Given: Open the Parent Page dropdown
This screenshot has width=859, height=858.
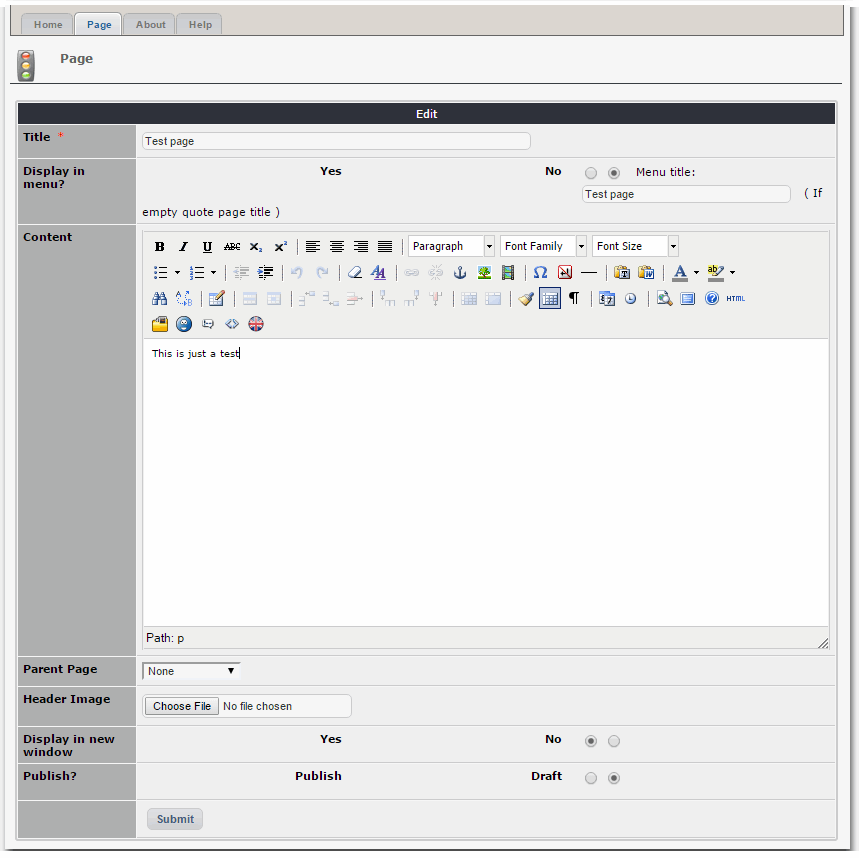Looking at the screenshot, I should [x=191, y=671].
